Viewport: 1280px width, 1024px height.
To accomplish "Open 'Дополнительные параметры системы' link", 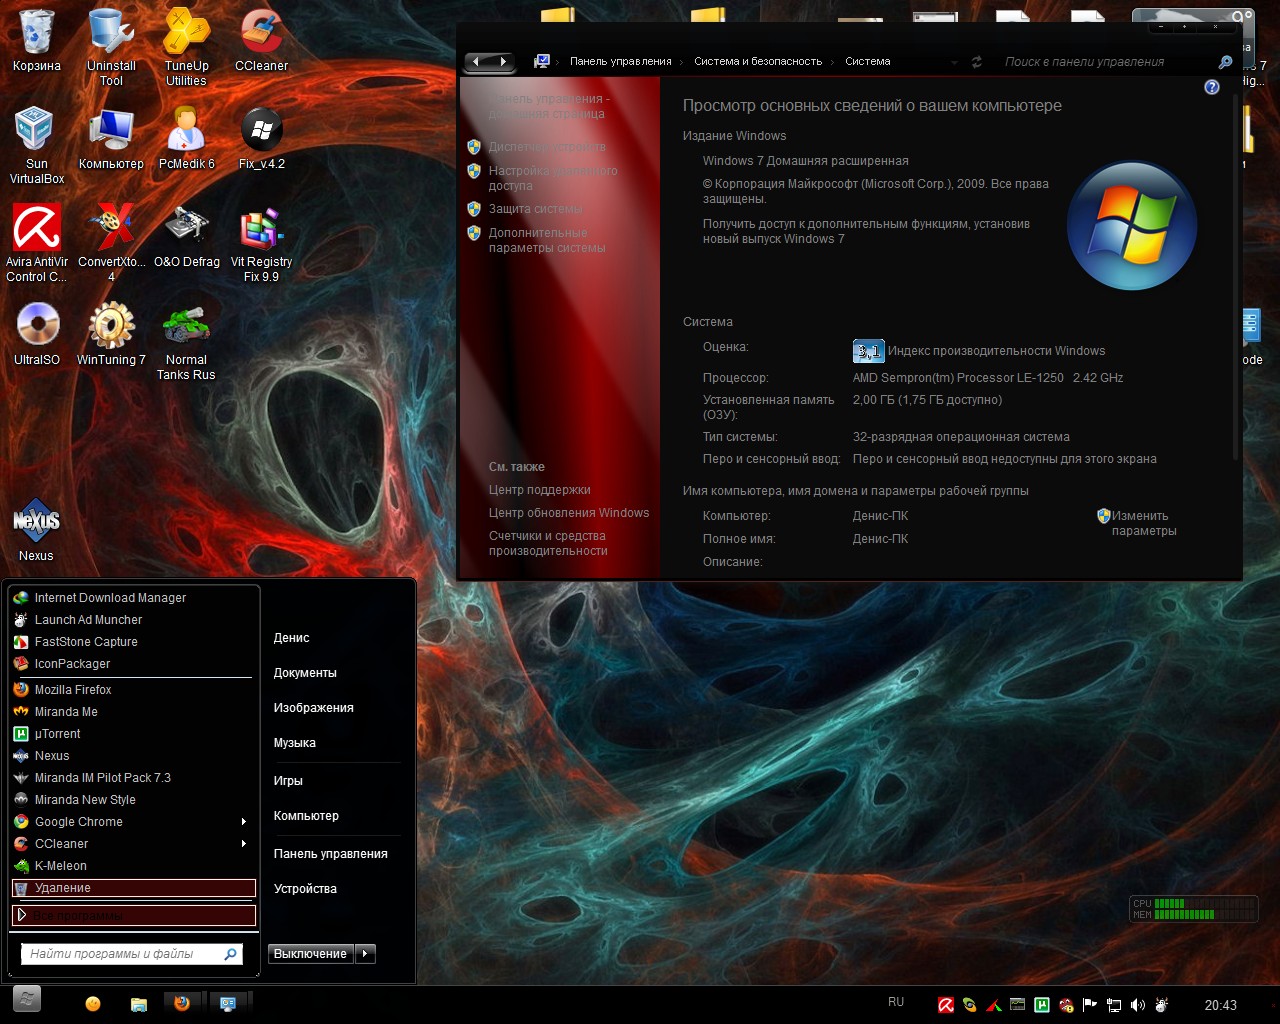I will 547,240.
